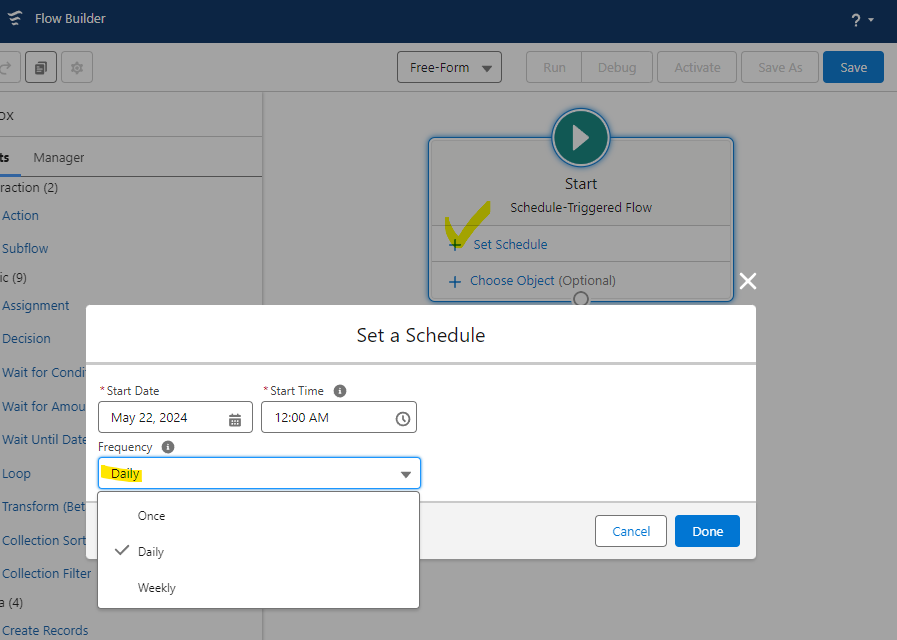897x640 pixels.
Task: Select the Create Records element
Action: pos(45,630)
